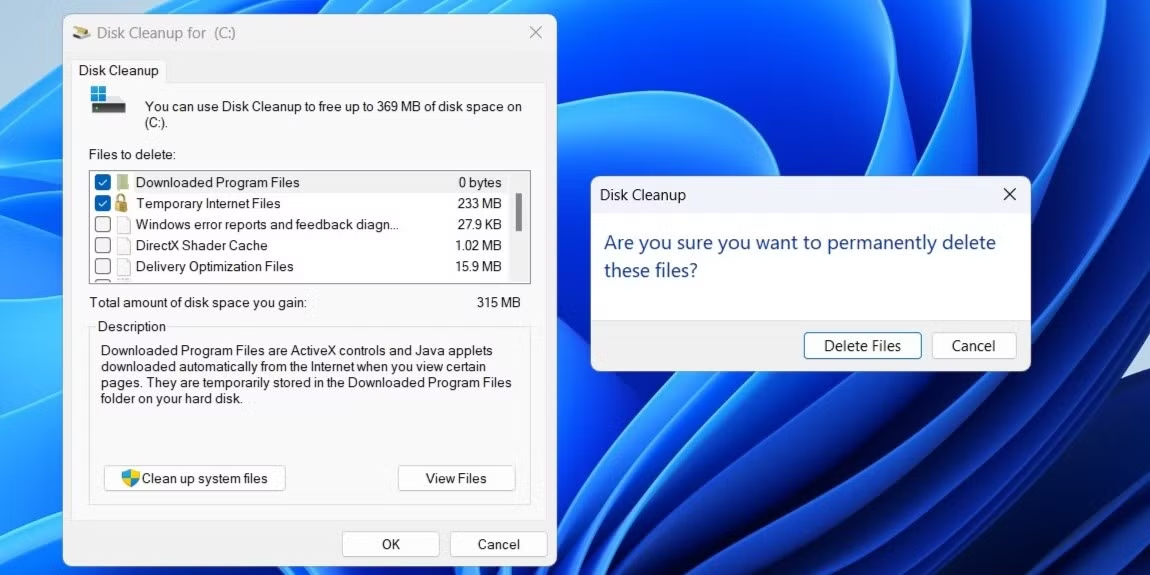This screenshot has height=575, width=1150.
Task: Select the Disk Cleanup tab
Action: point(119,71)
